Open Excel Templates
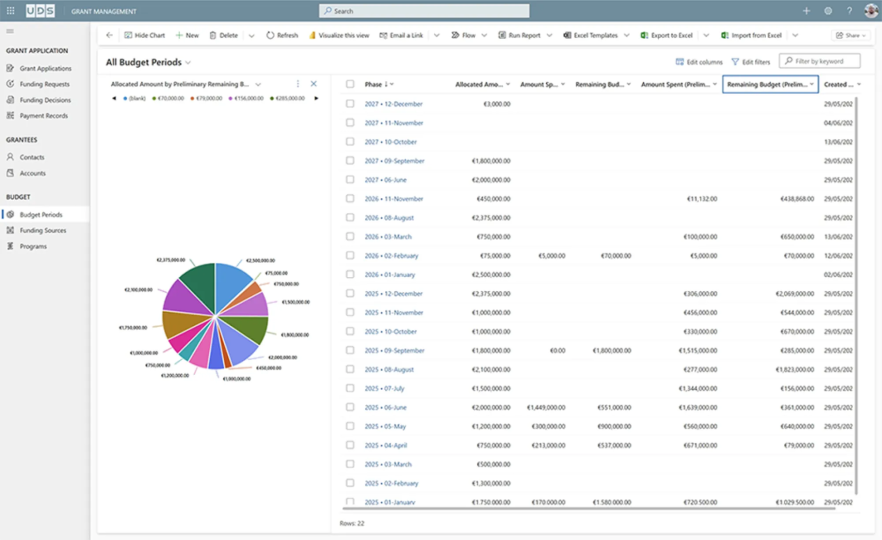882x540 pixels. tap(591, 35)
